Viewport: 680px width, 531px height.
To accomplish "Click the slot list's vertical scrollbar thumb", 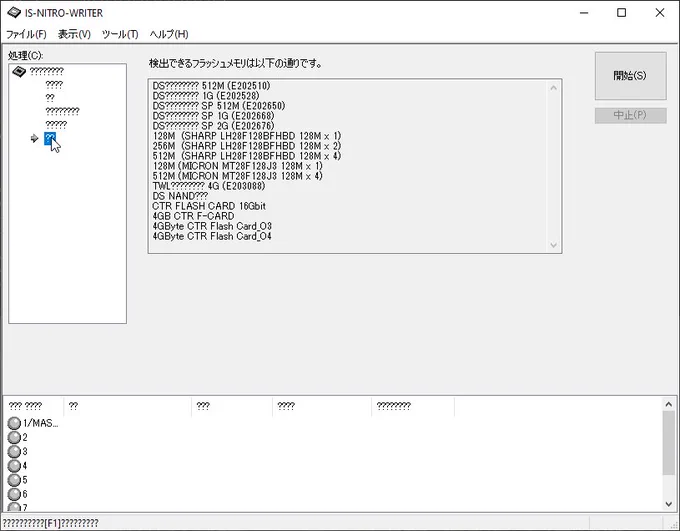I will 669,442.
